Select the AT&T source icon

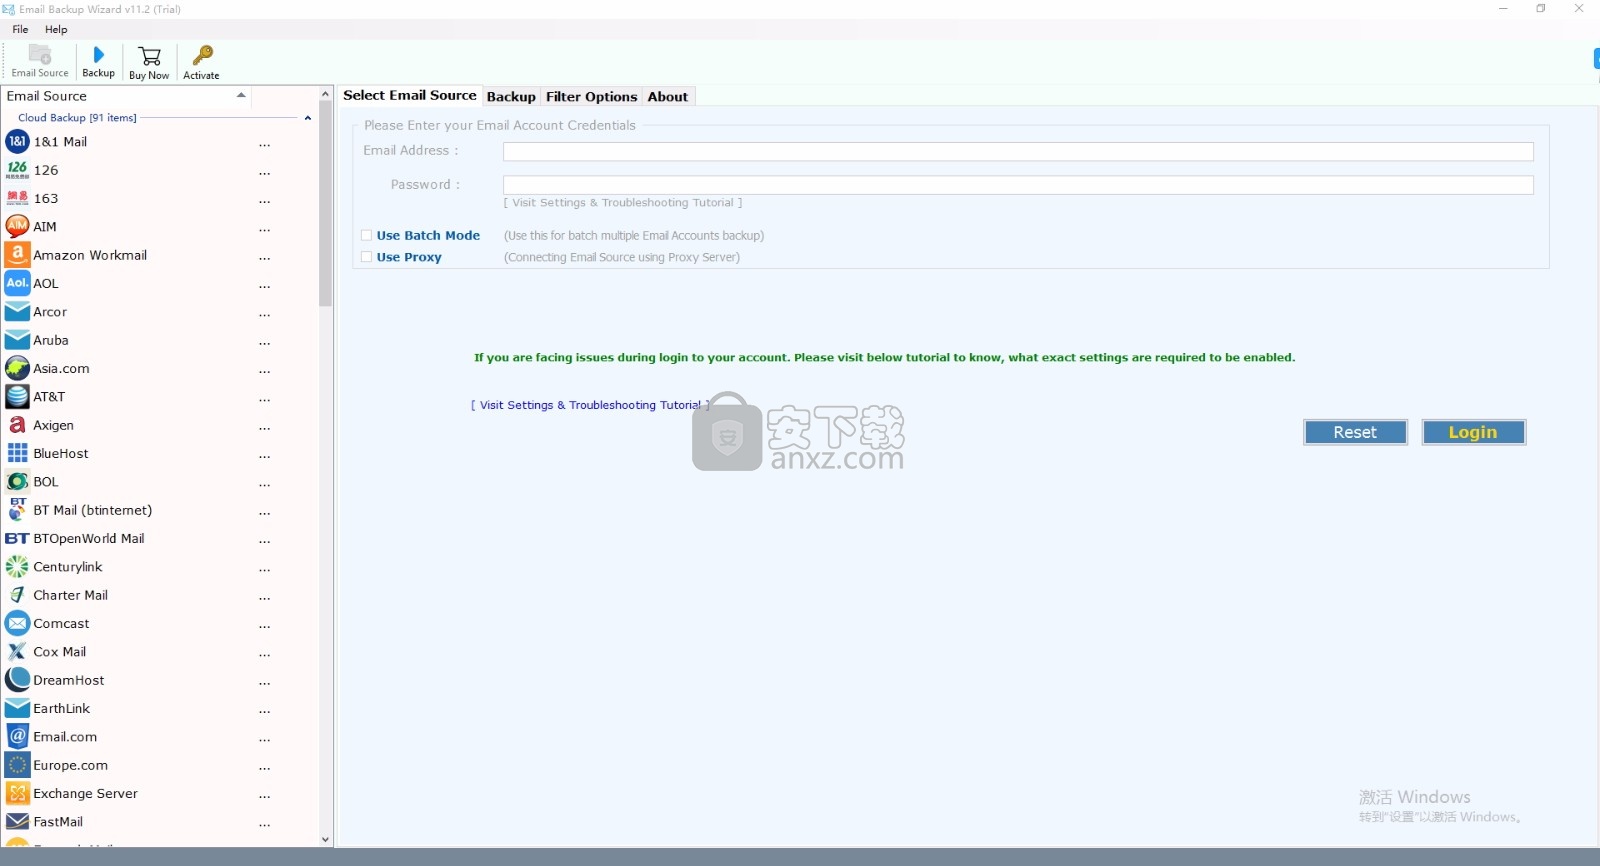(x=17, y=397)
